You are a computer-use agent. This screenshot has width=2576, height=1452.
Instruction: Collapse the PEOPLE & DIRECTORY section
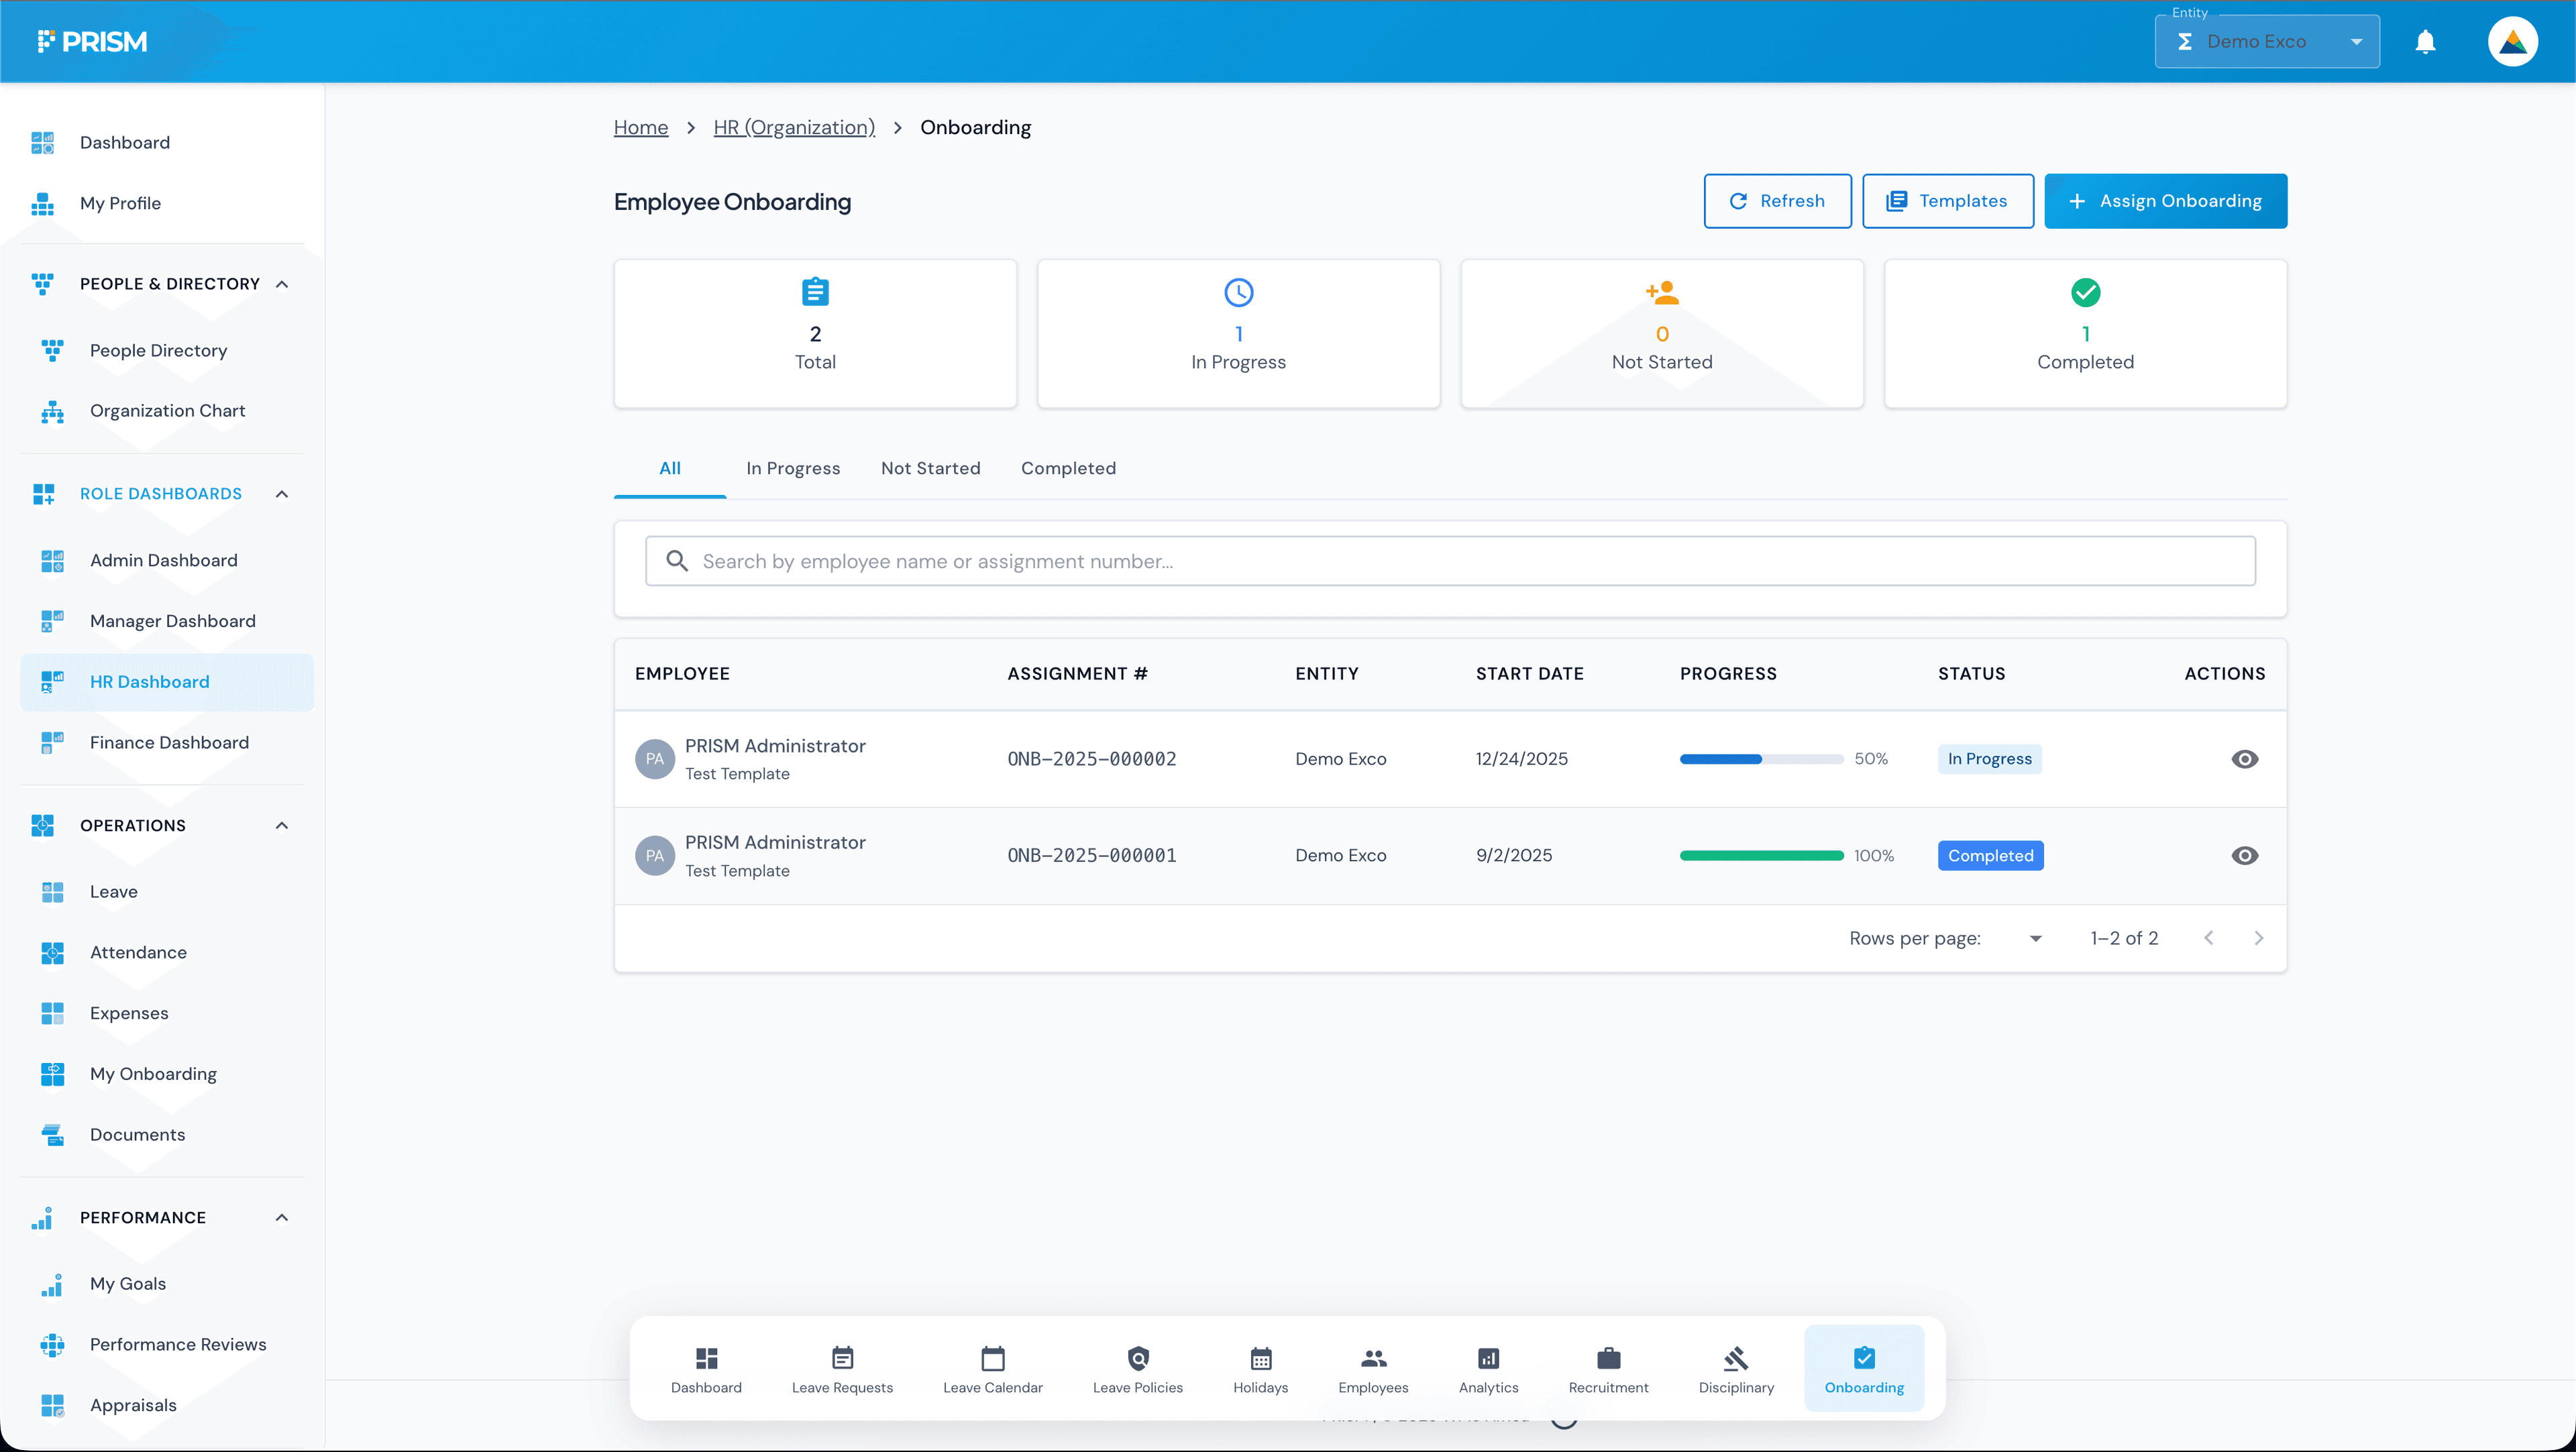281,283
